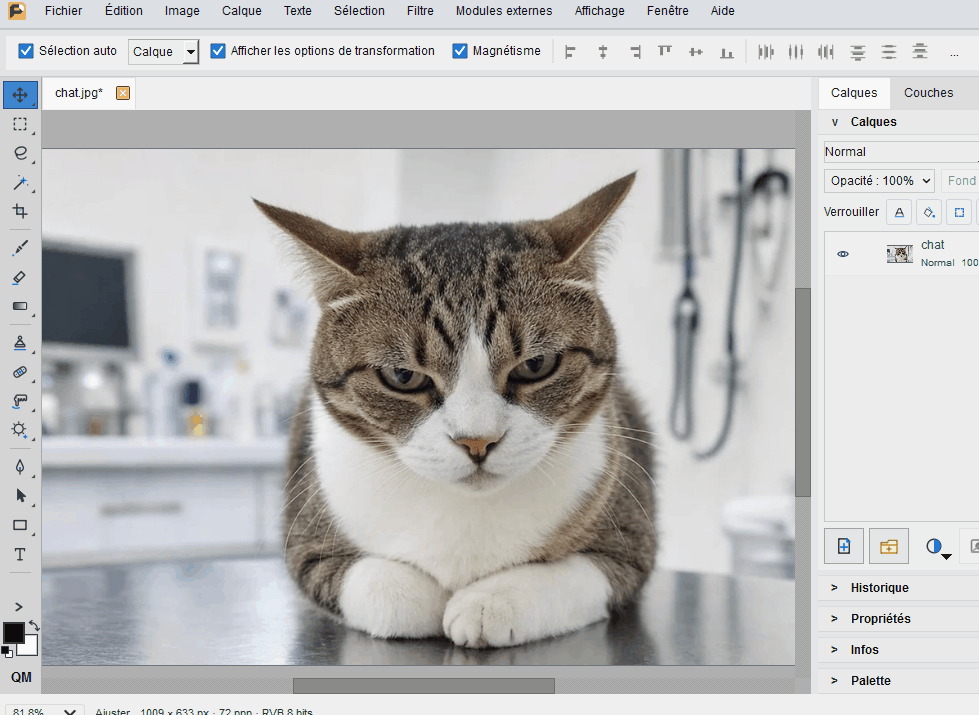Activate the Dodge tool
The width and height of the screenshot is (979, 715).
[x=20, y=430]
